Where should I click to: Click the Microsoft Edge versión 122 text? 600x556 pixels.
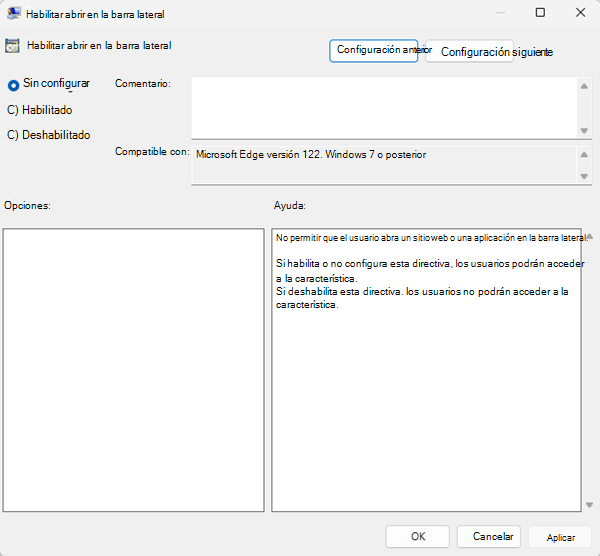pos(259,155)
